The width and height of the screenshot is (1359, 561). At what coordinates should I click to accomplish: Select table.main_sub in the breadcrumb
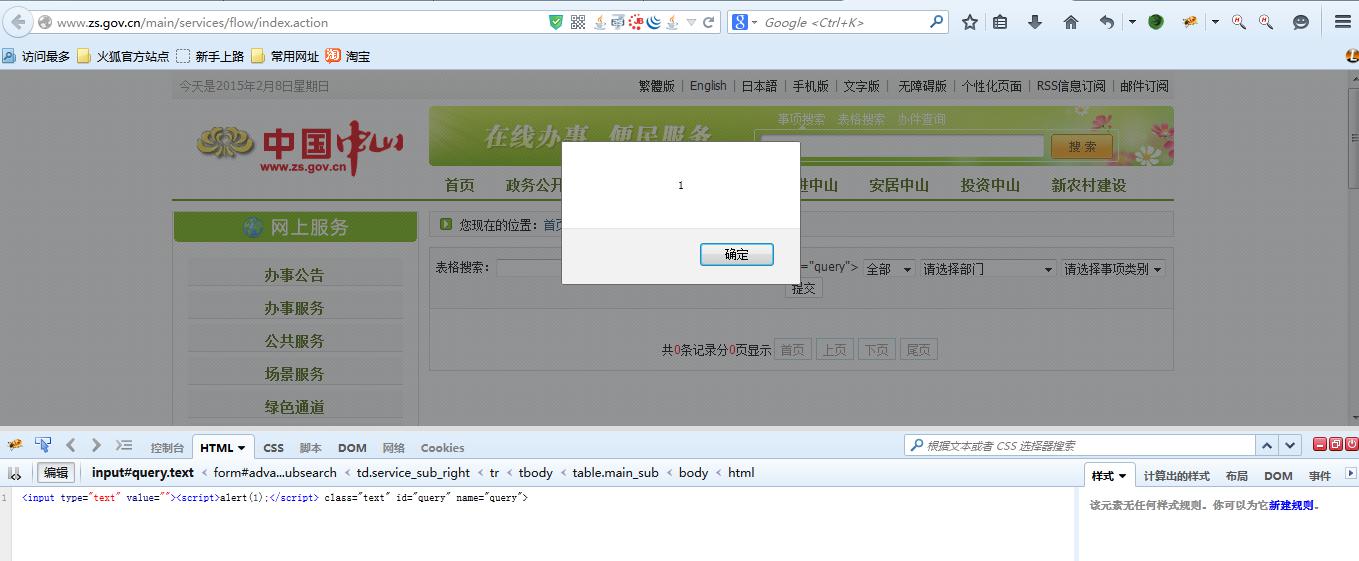tap(615, 473)
